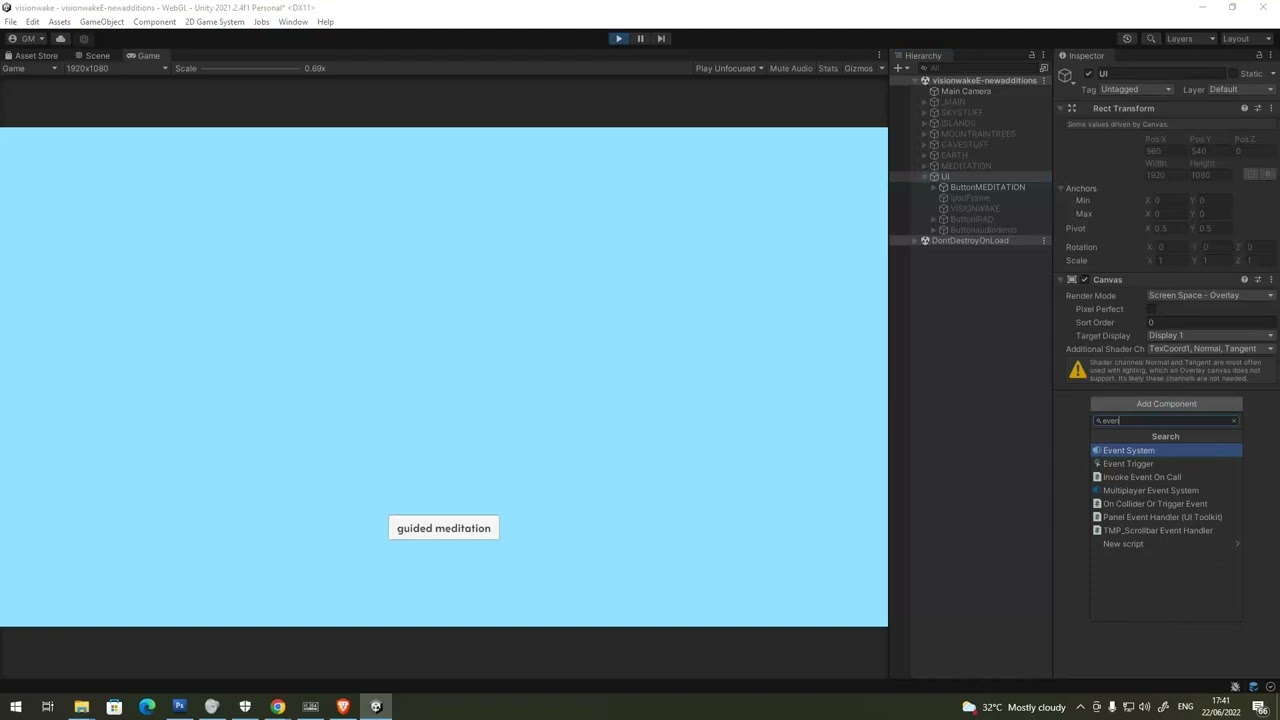Click the Hierarchy search field

click(978, 69)
